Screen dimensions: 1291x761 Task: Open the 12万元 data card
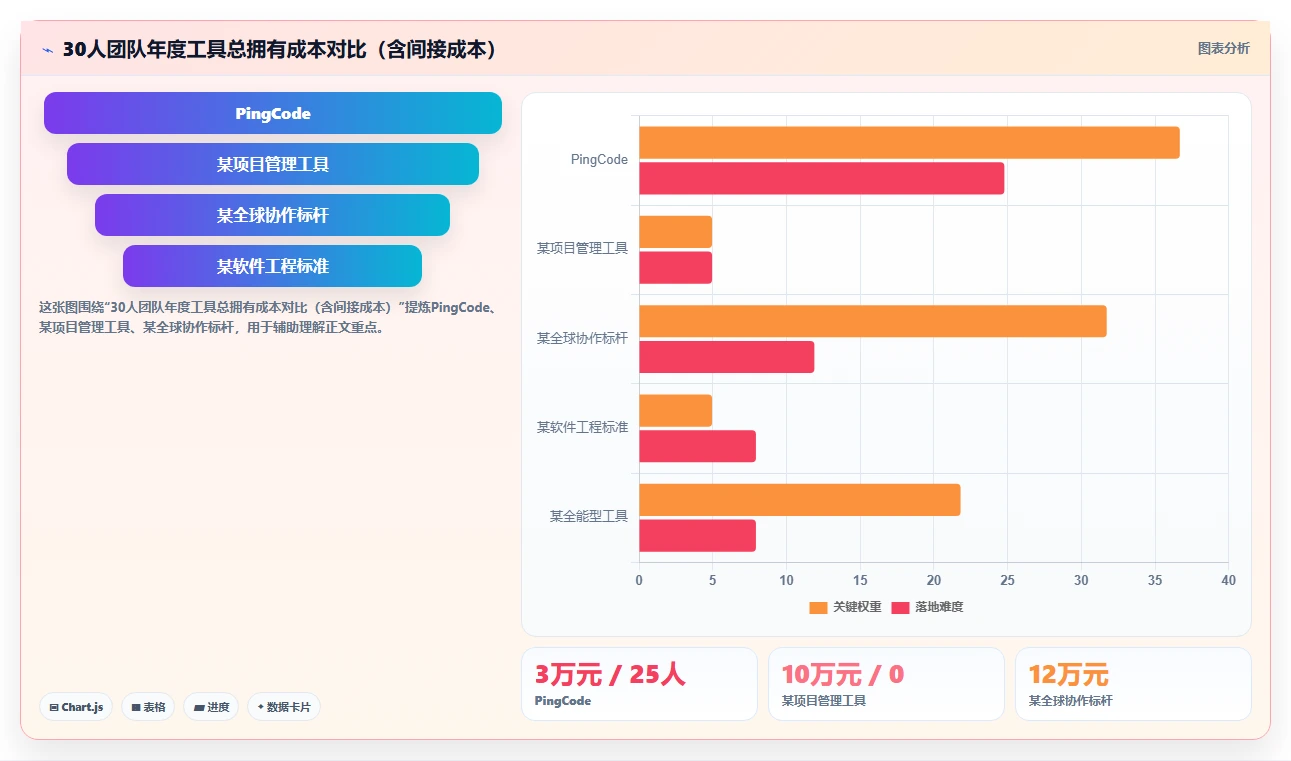[x=1133, y=684]
